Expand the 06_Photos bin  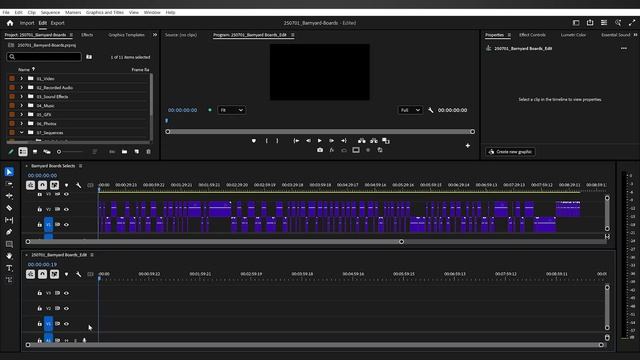[22, 124]
